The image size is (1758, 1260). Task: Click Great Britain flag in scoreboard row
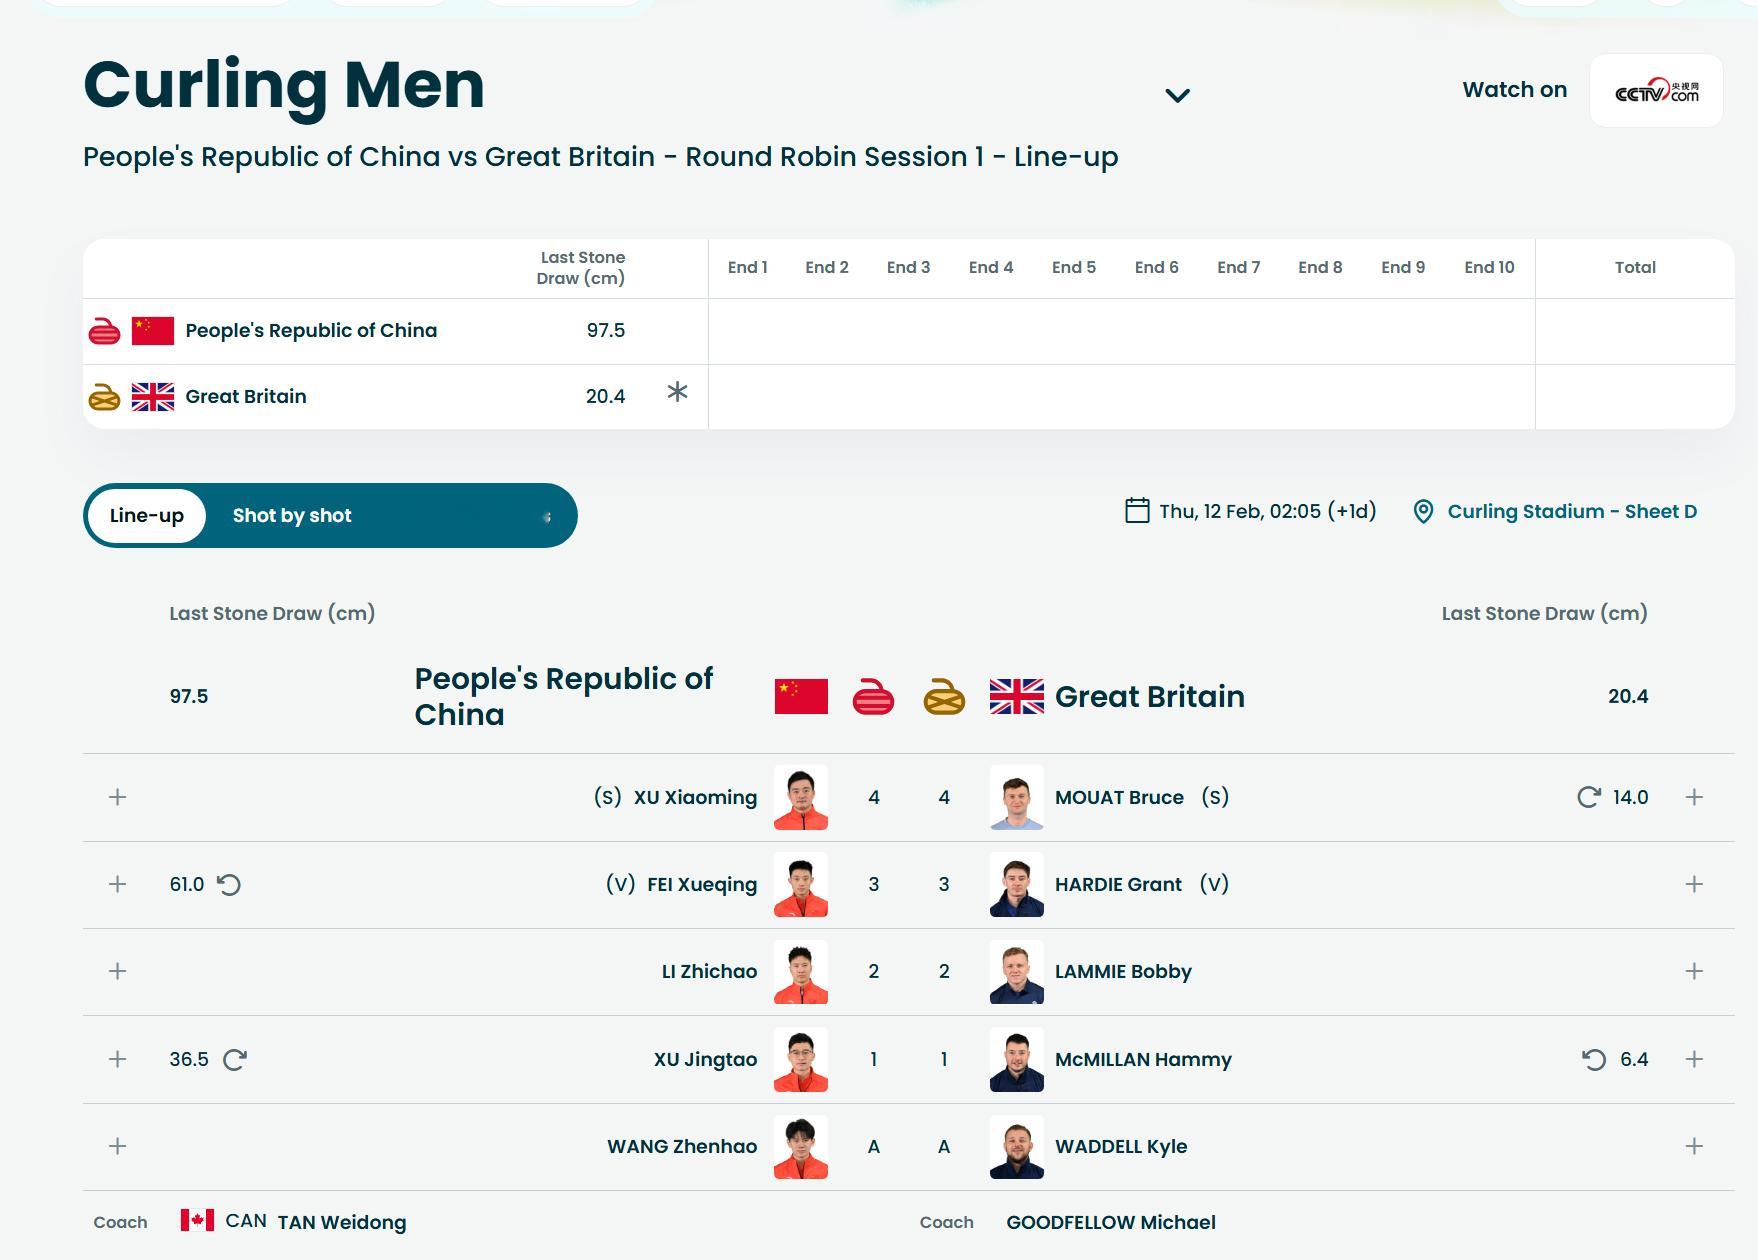point(153,397)
